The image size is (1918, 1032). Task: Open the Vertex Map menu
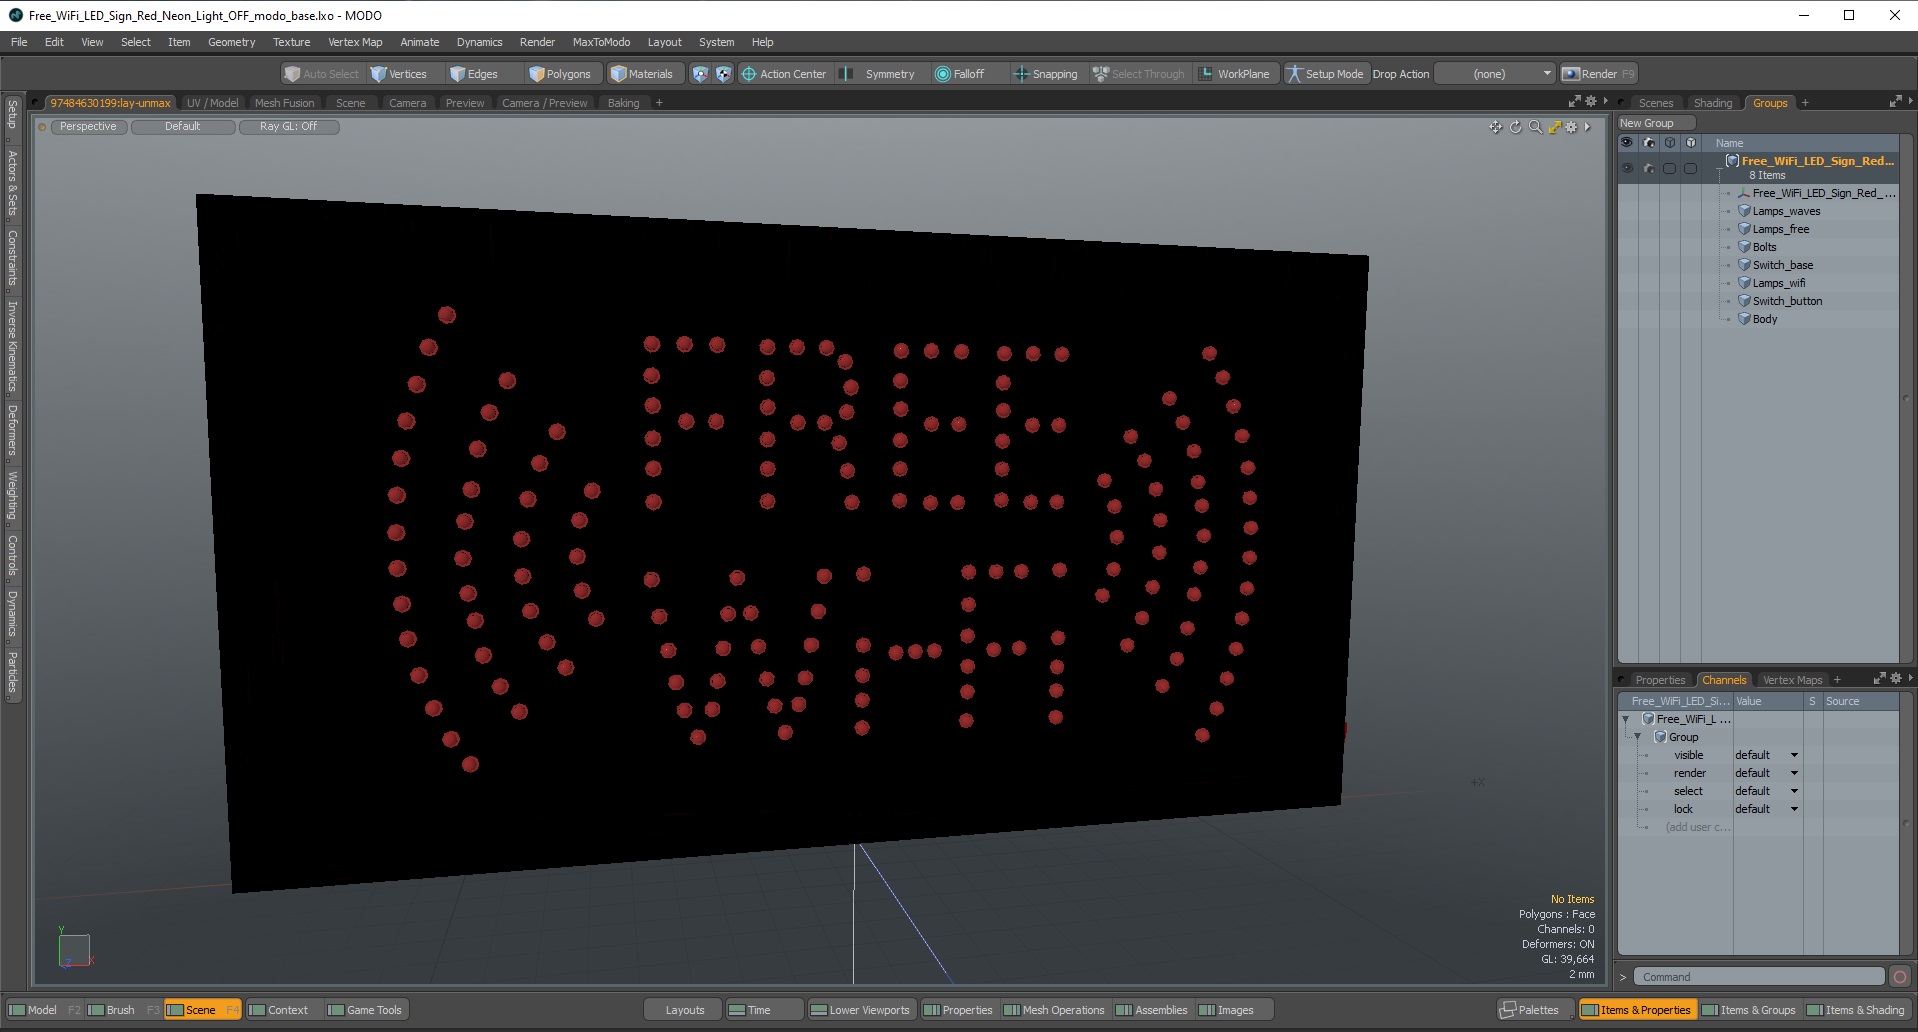[x=355, y=42]
